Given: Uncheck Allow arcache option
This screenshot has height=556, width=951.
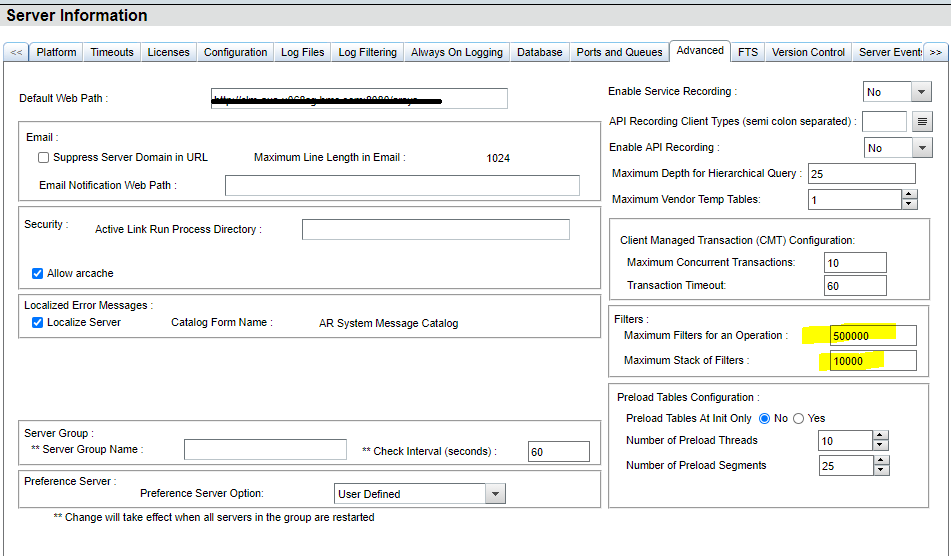Looking at the screenshot, I should [x=38, y=273].
